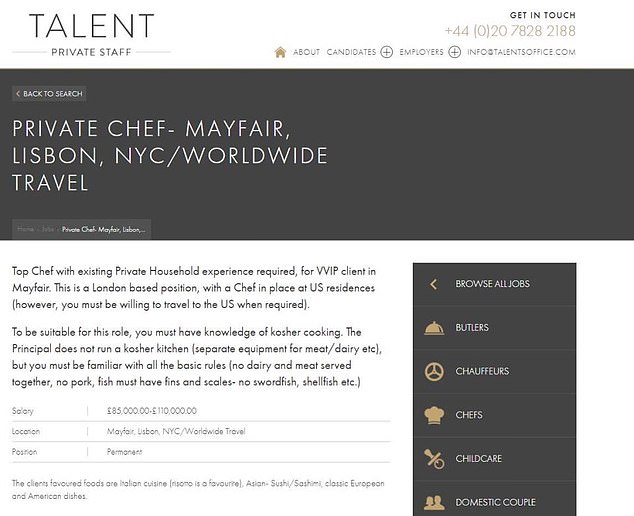The height and width of the screenshot is (516, 634).
Task: Select the Childcare pacifier icon
Action: [434, 459]
